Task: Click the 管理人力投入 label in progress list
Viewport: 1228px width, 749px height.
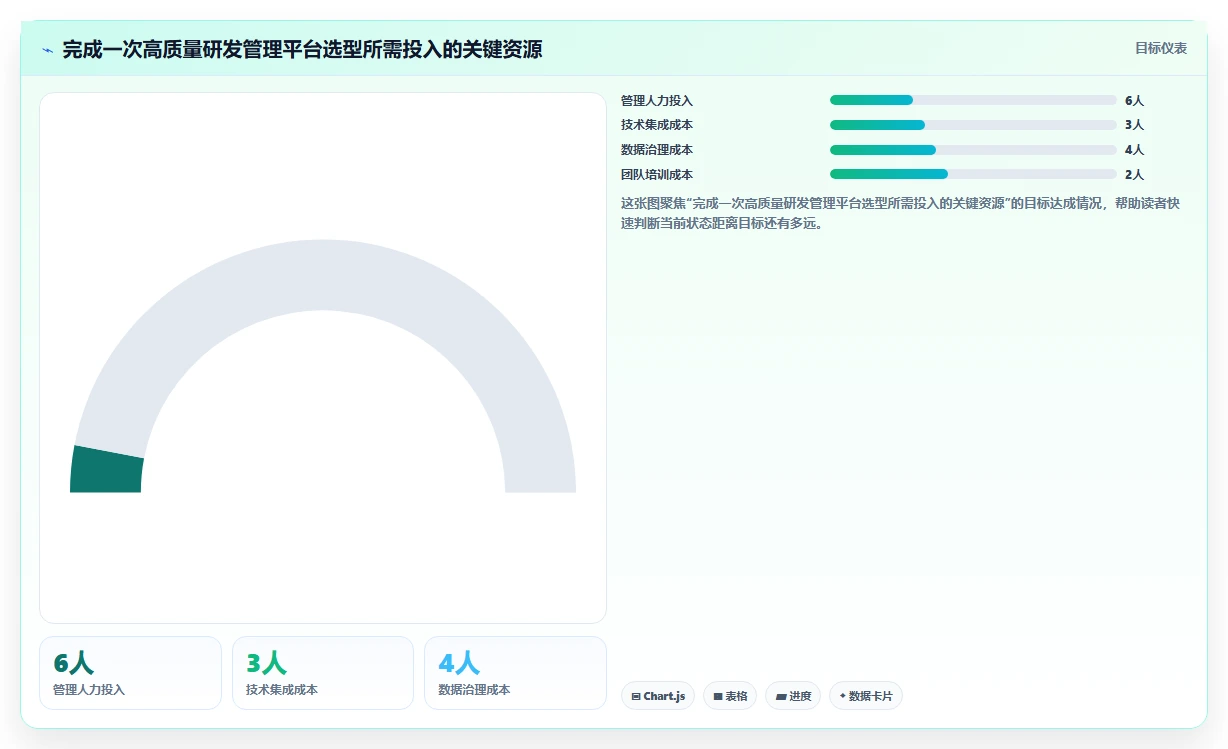Action: [657, 101]
